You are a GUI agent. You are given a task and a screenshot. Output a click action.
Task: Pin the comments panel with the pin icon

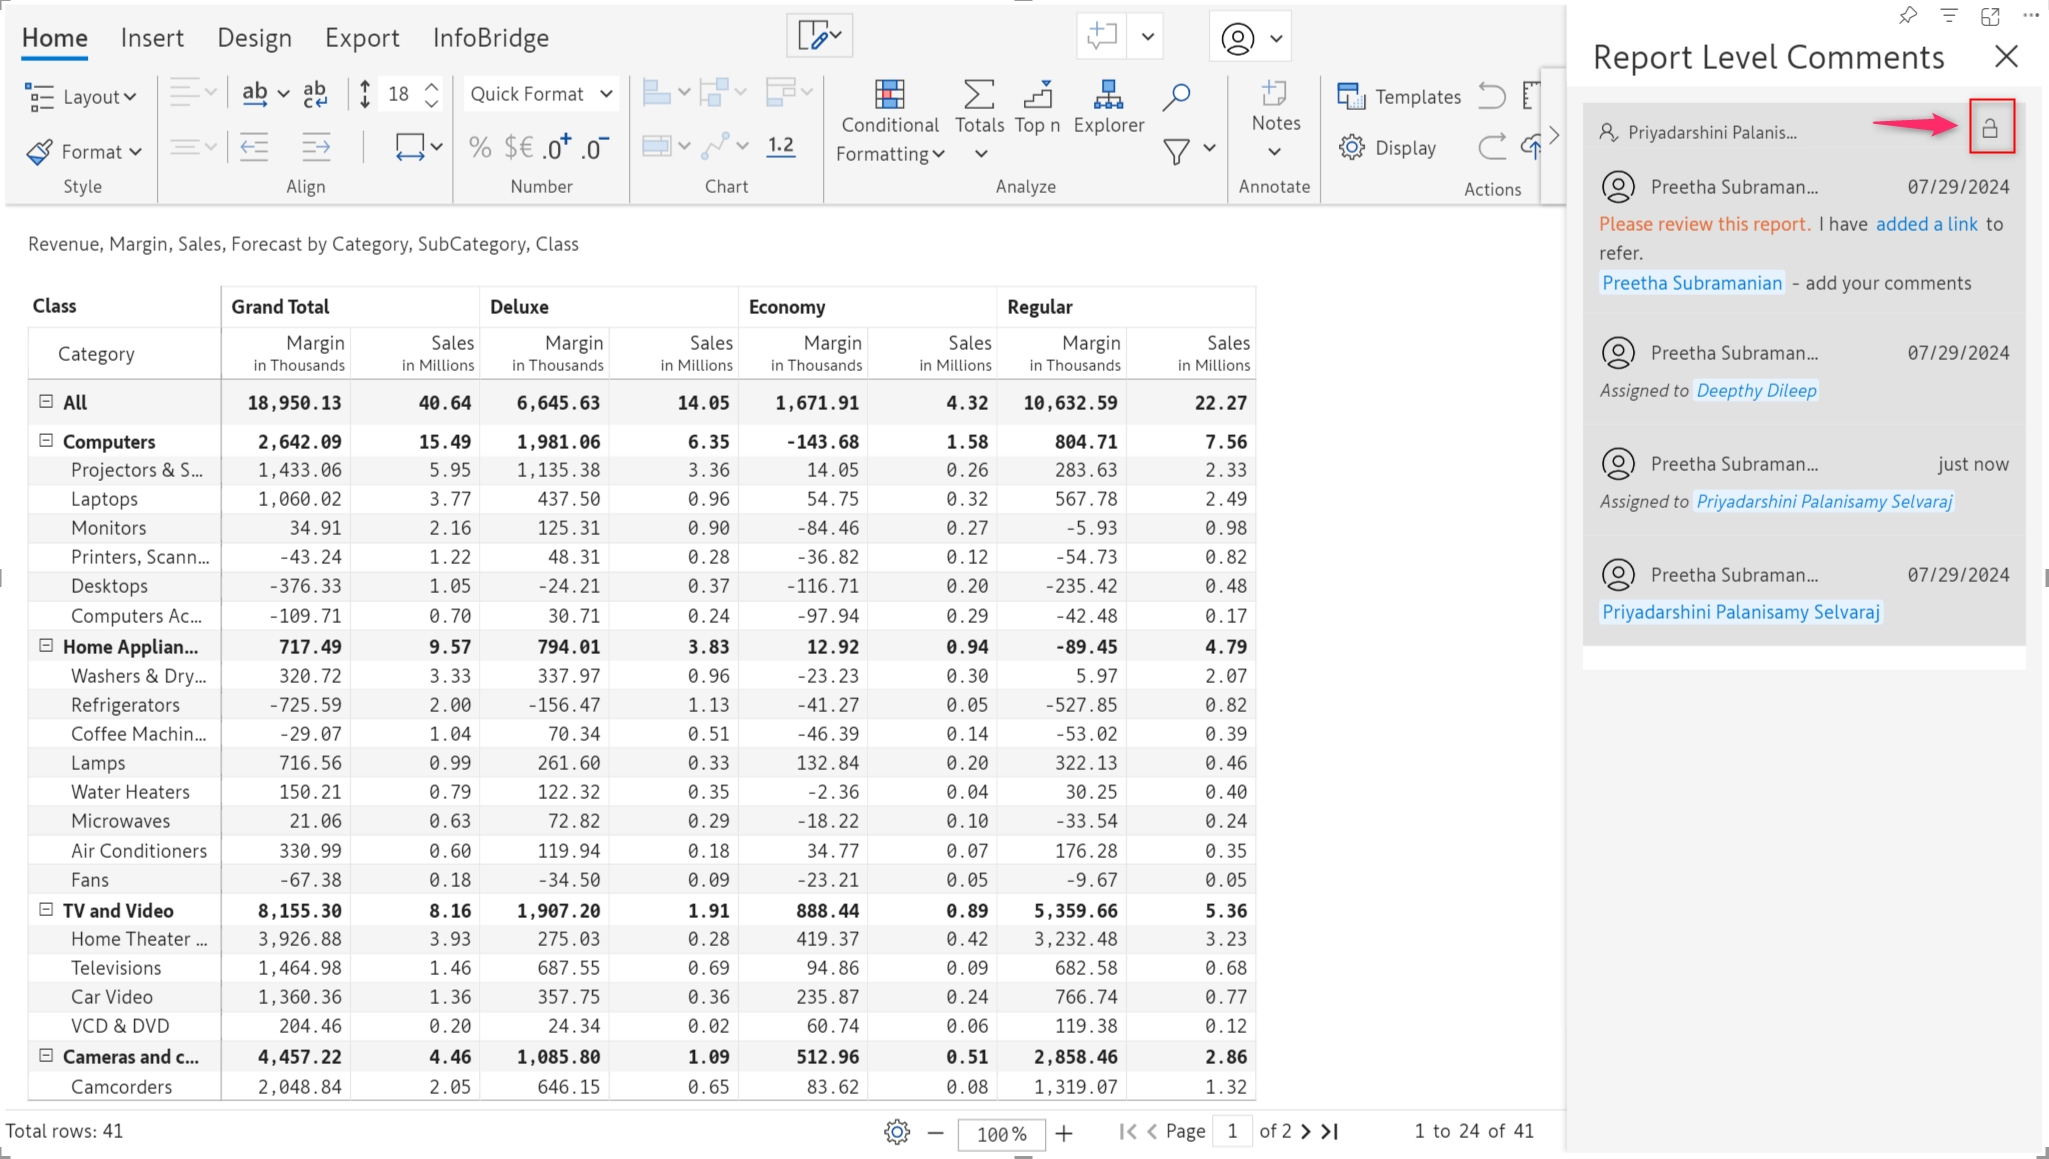[1908, 15]
